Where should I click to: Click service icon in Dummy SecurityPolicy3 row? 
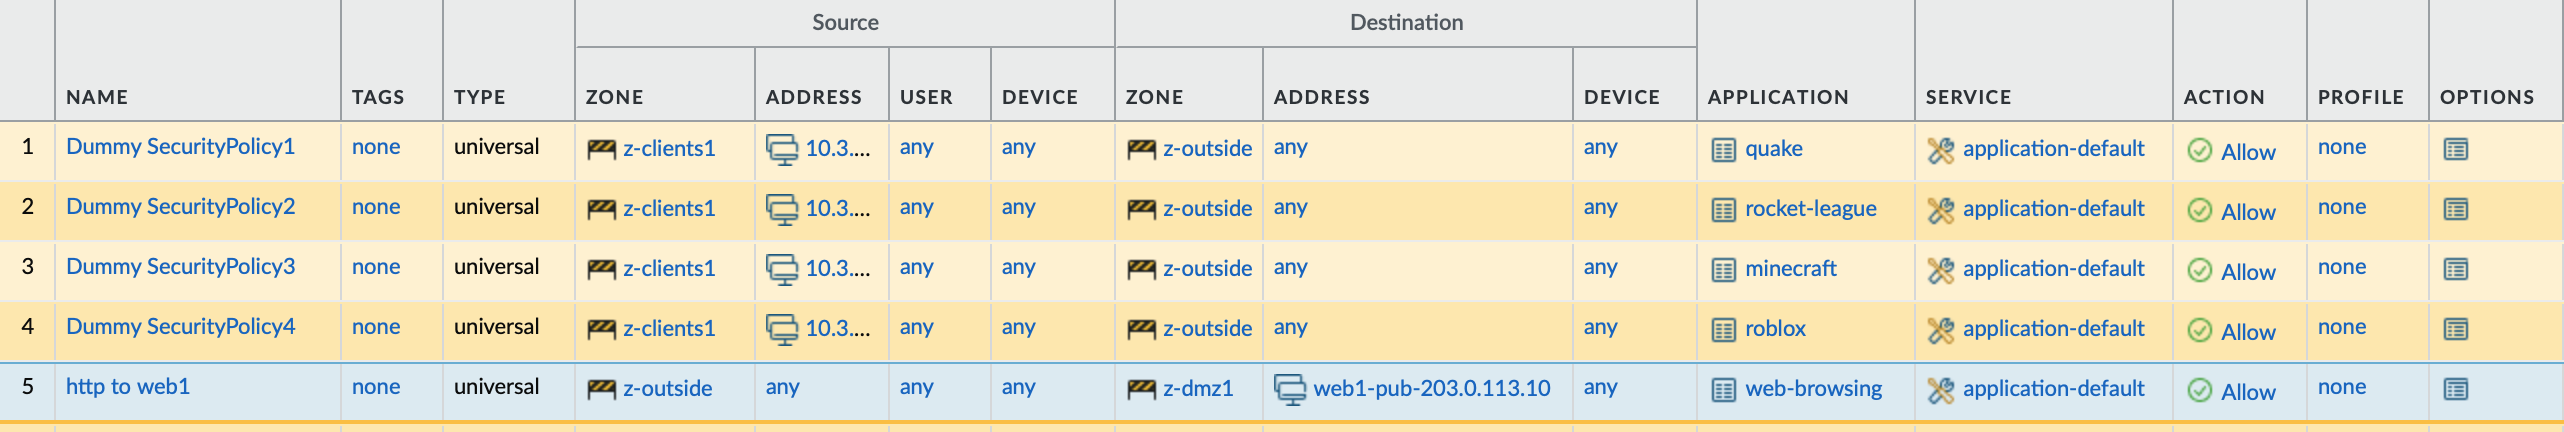coord(1940,269)
